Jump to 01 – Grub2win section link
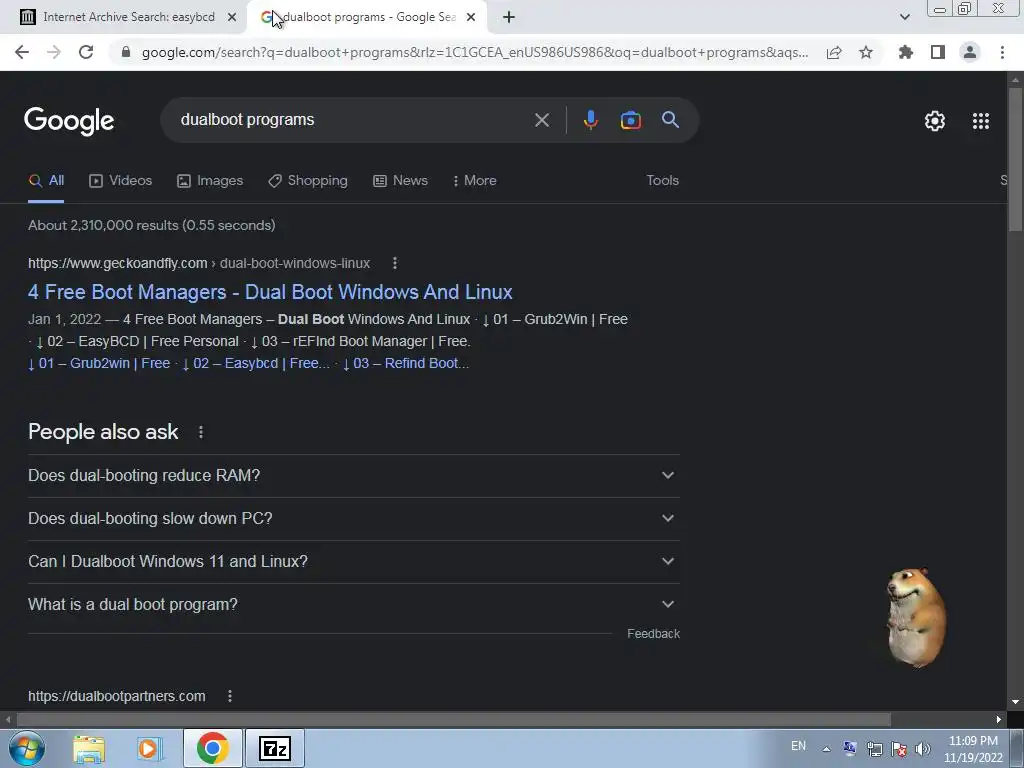The width and height of the screenshot is (1024, 768). pyautogui.click(x=99, y=363)
